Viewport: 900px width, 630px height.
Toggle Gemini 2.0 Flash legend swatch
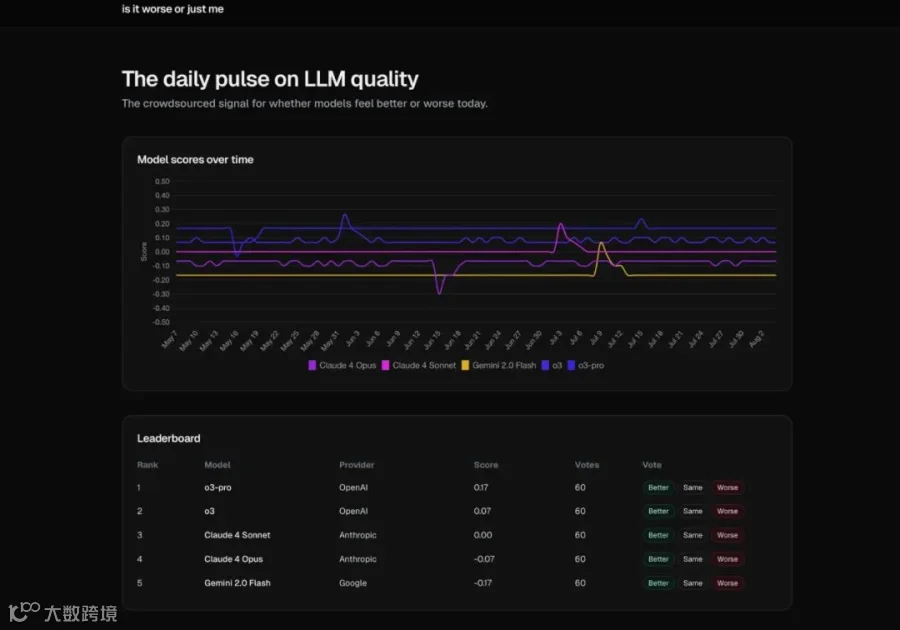(x=465, y=365)
